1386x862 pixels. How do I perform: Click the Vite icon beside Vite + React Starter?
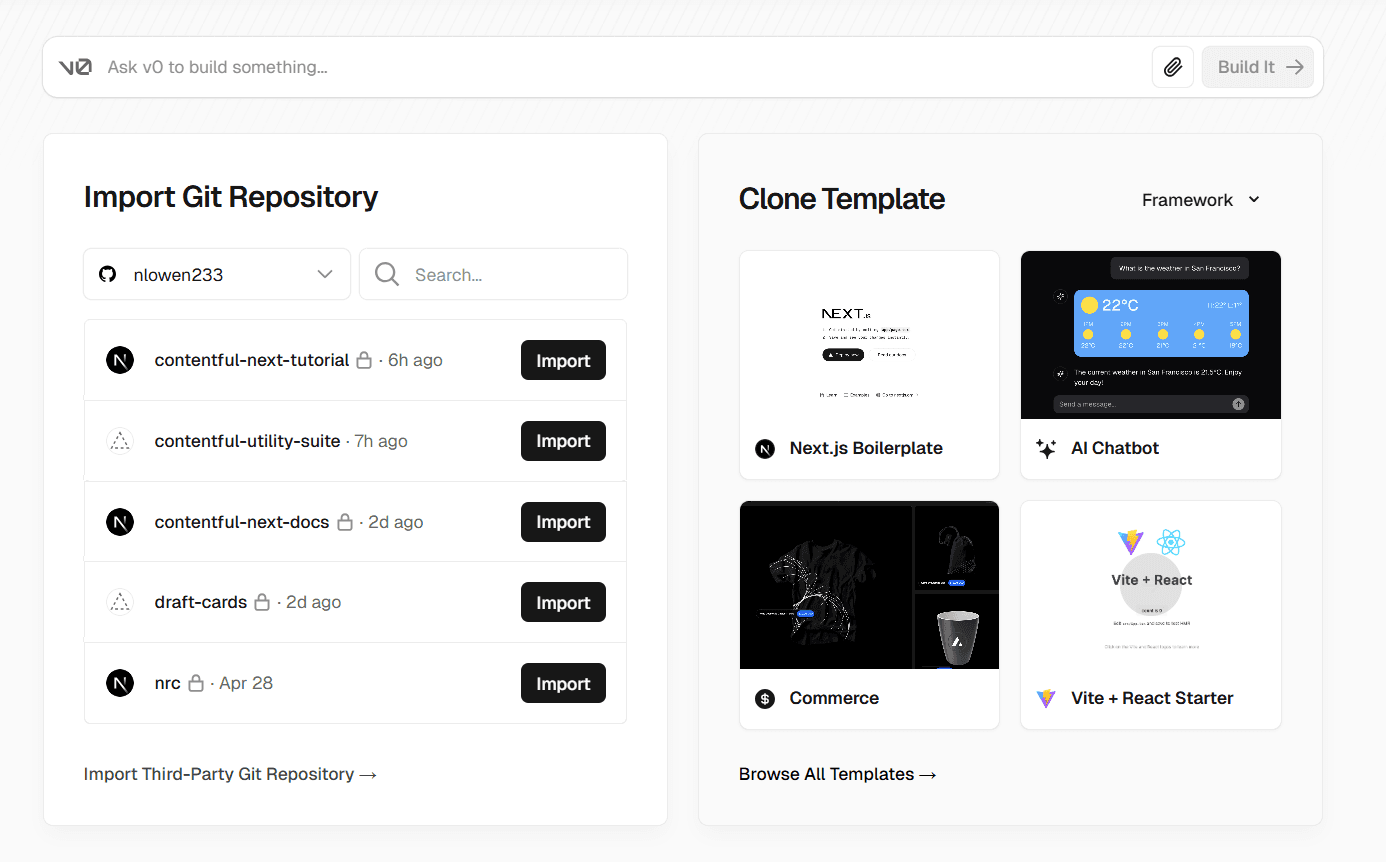point(1046,698)
